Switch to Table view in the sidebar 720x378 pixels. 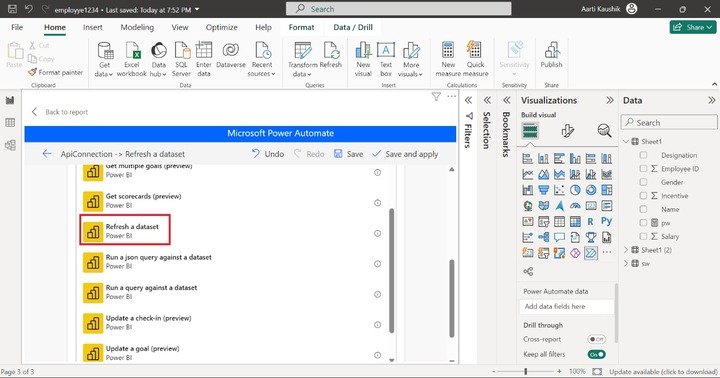pos(10,123)
